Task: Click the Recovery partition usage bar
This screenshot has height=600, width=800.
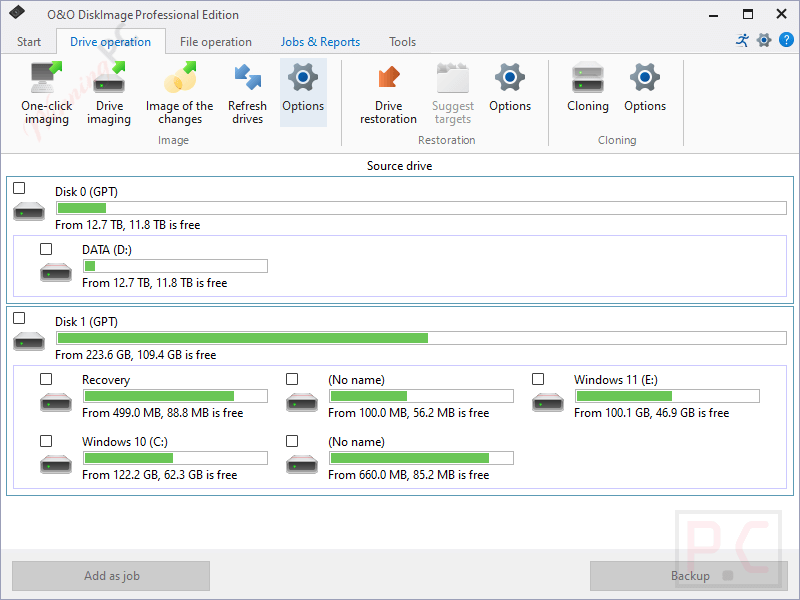Action: click(x=175, y=396)
